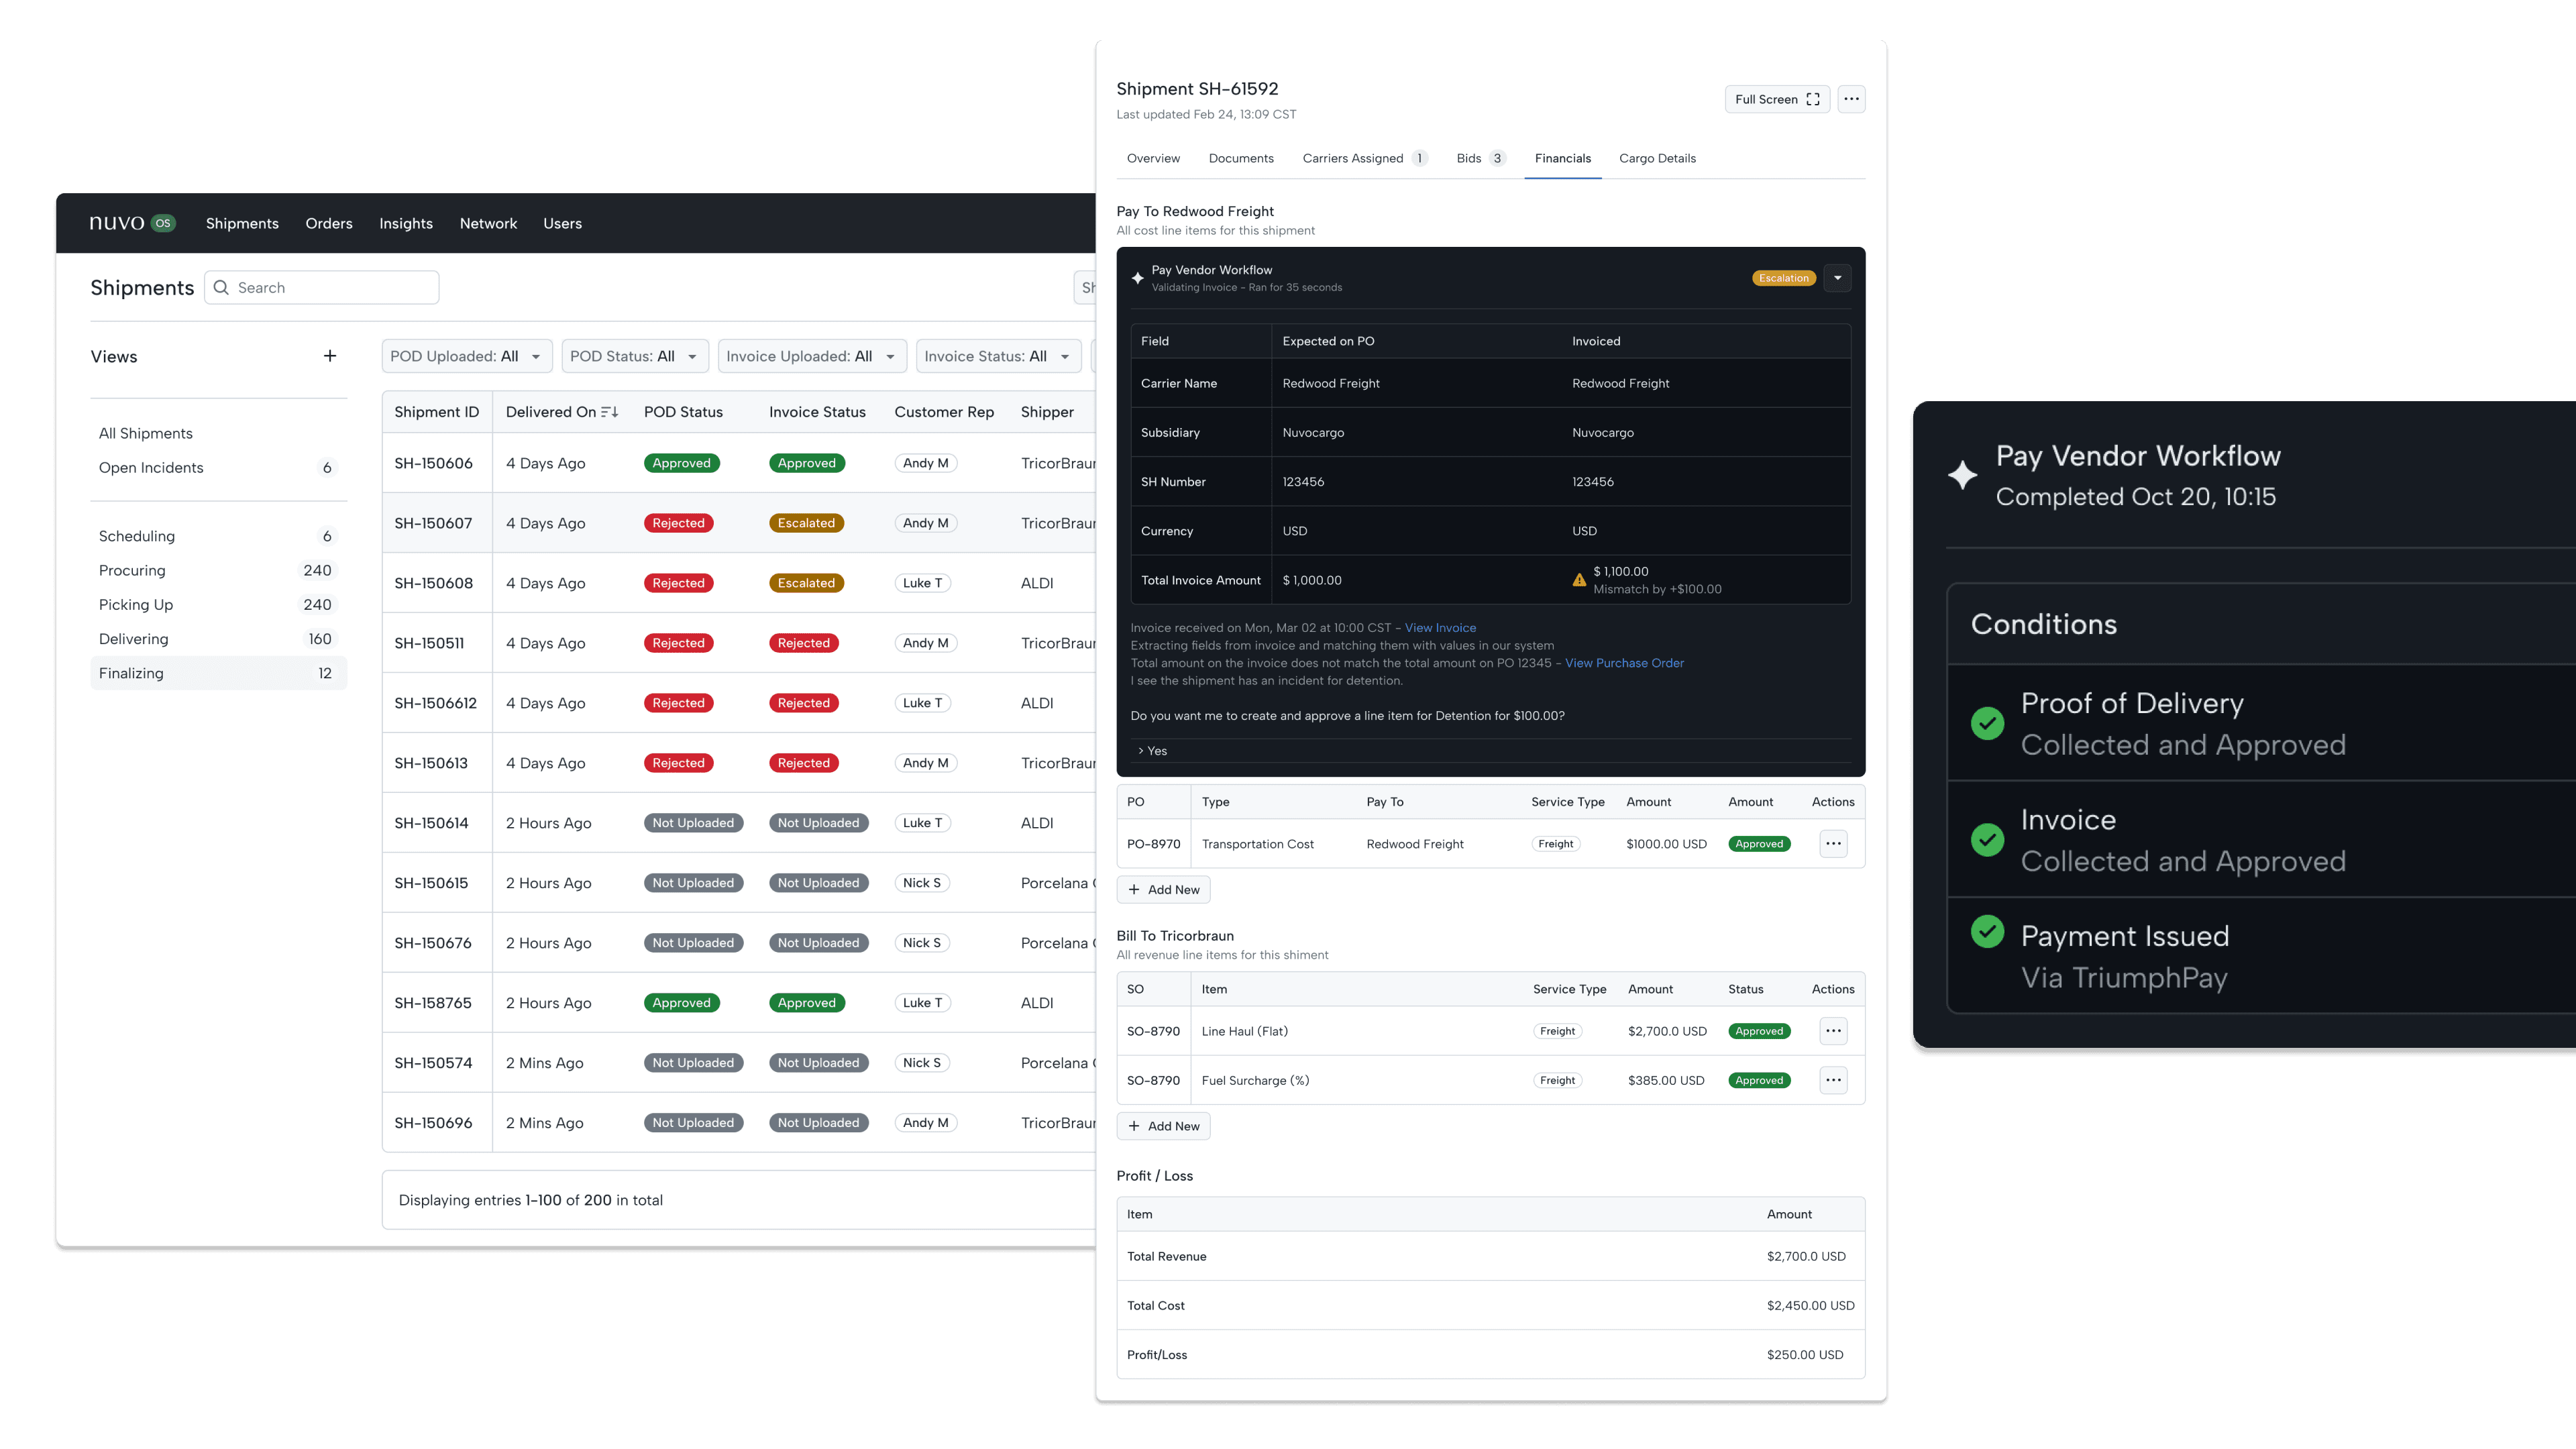Screen dimensions: 2576x1449
Task: Select the Financials tab
Action: tap(1562, 158)
